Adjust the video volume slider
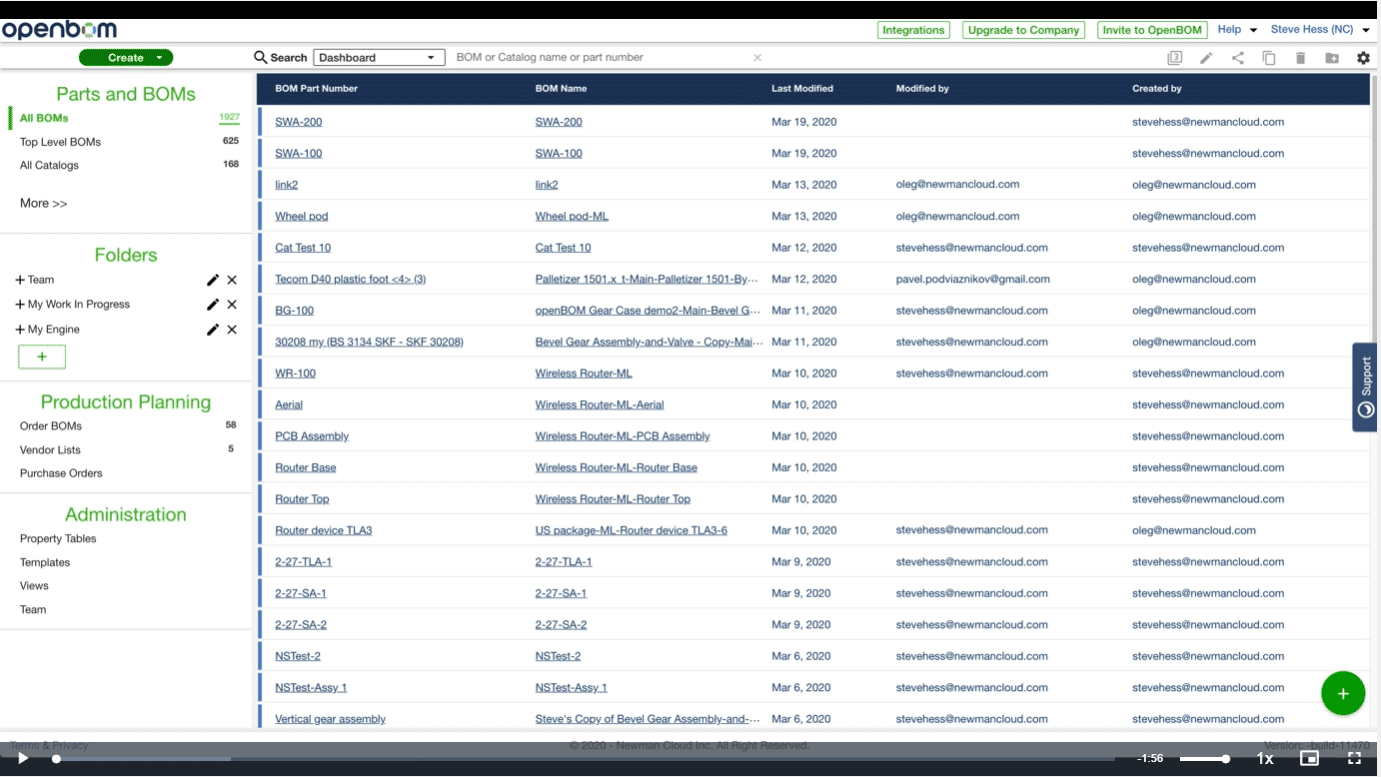The image size is (1381, 777). (x=1205, y=759)
